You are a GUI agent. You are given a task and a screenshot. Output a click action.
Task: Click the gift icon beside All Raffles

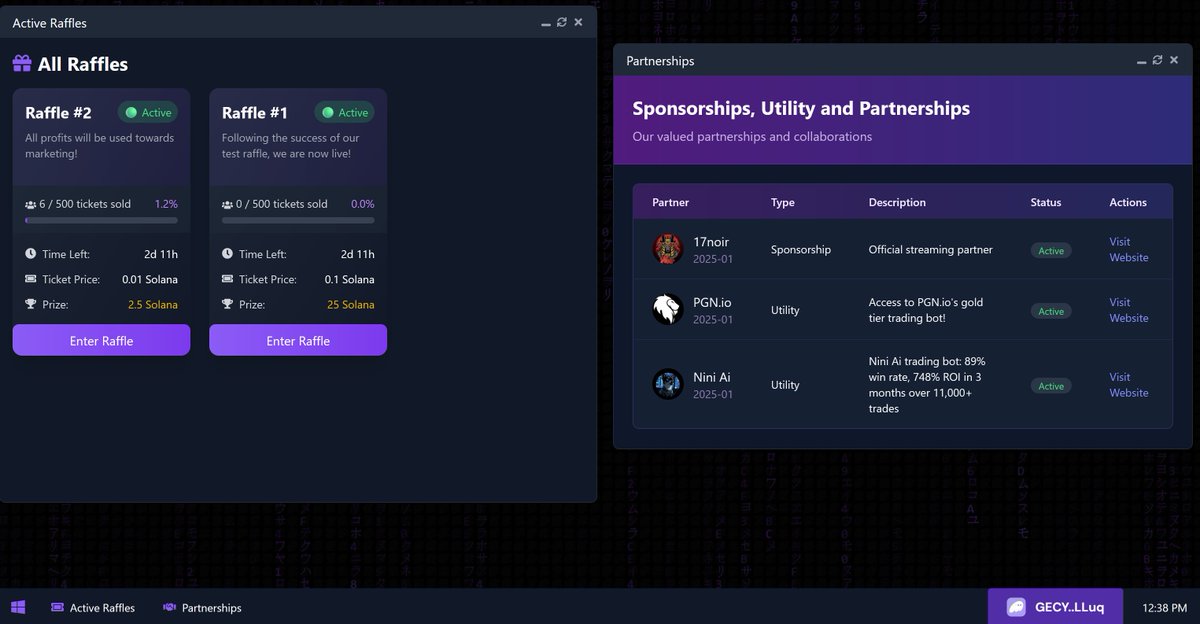pyautogui.click(x=22, y=64)
